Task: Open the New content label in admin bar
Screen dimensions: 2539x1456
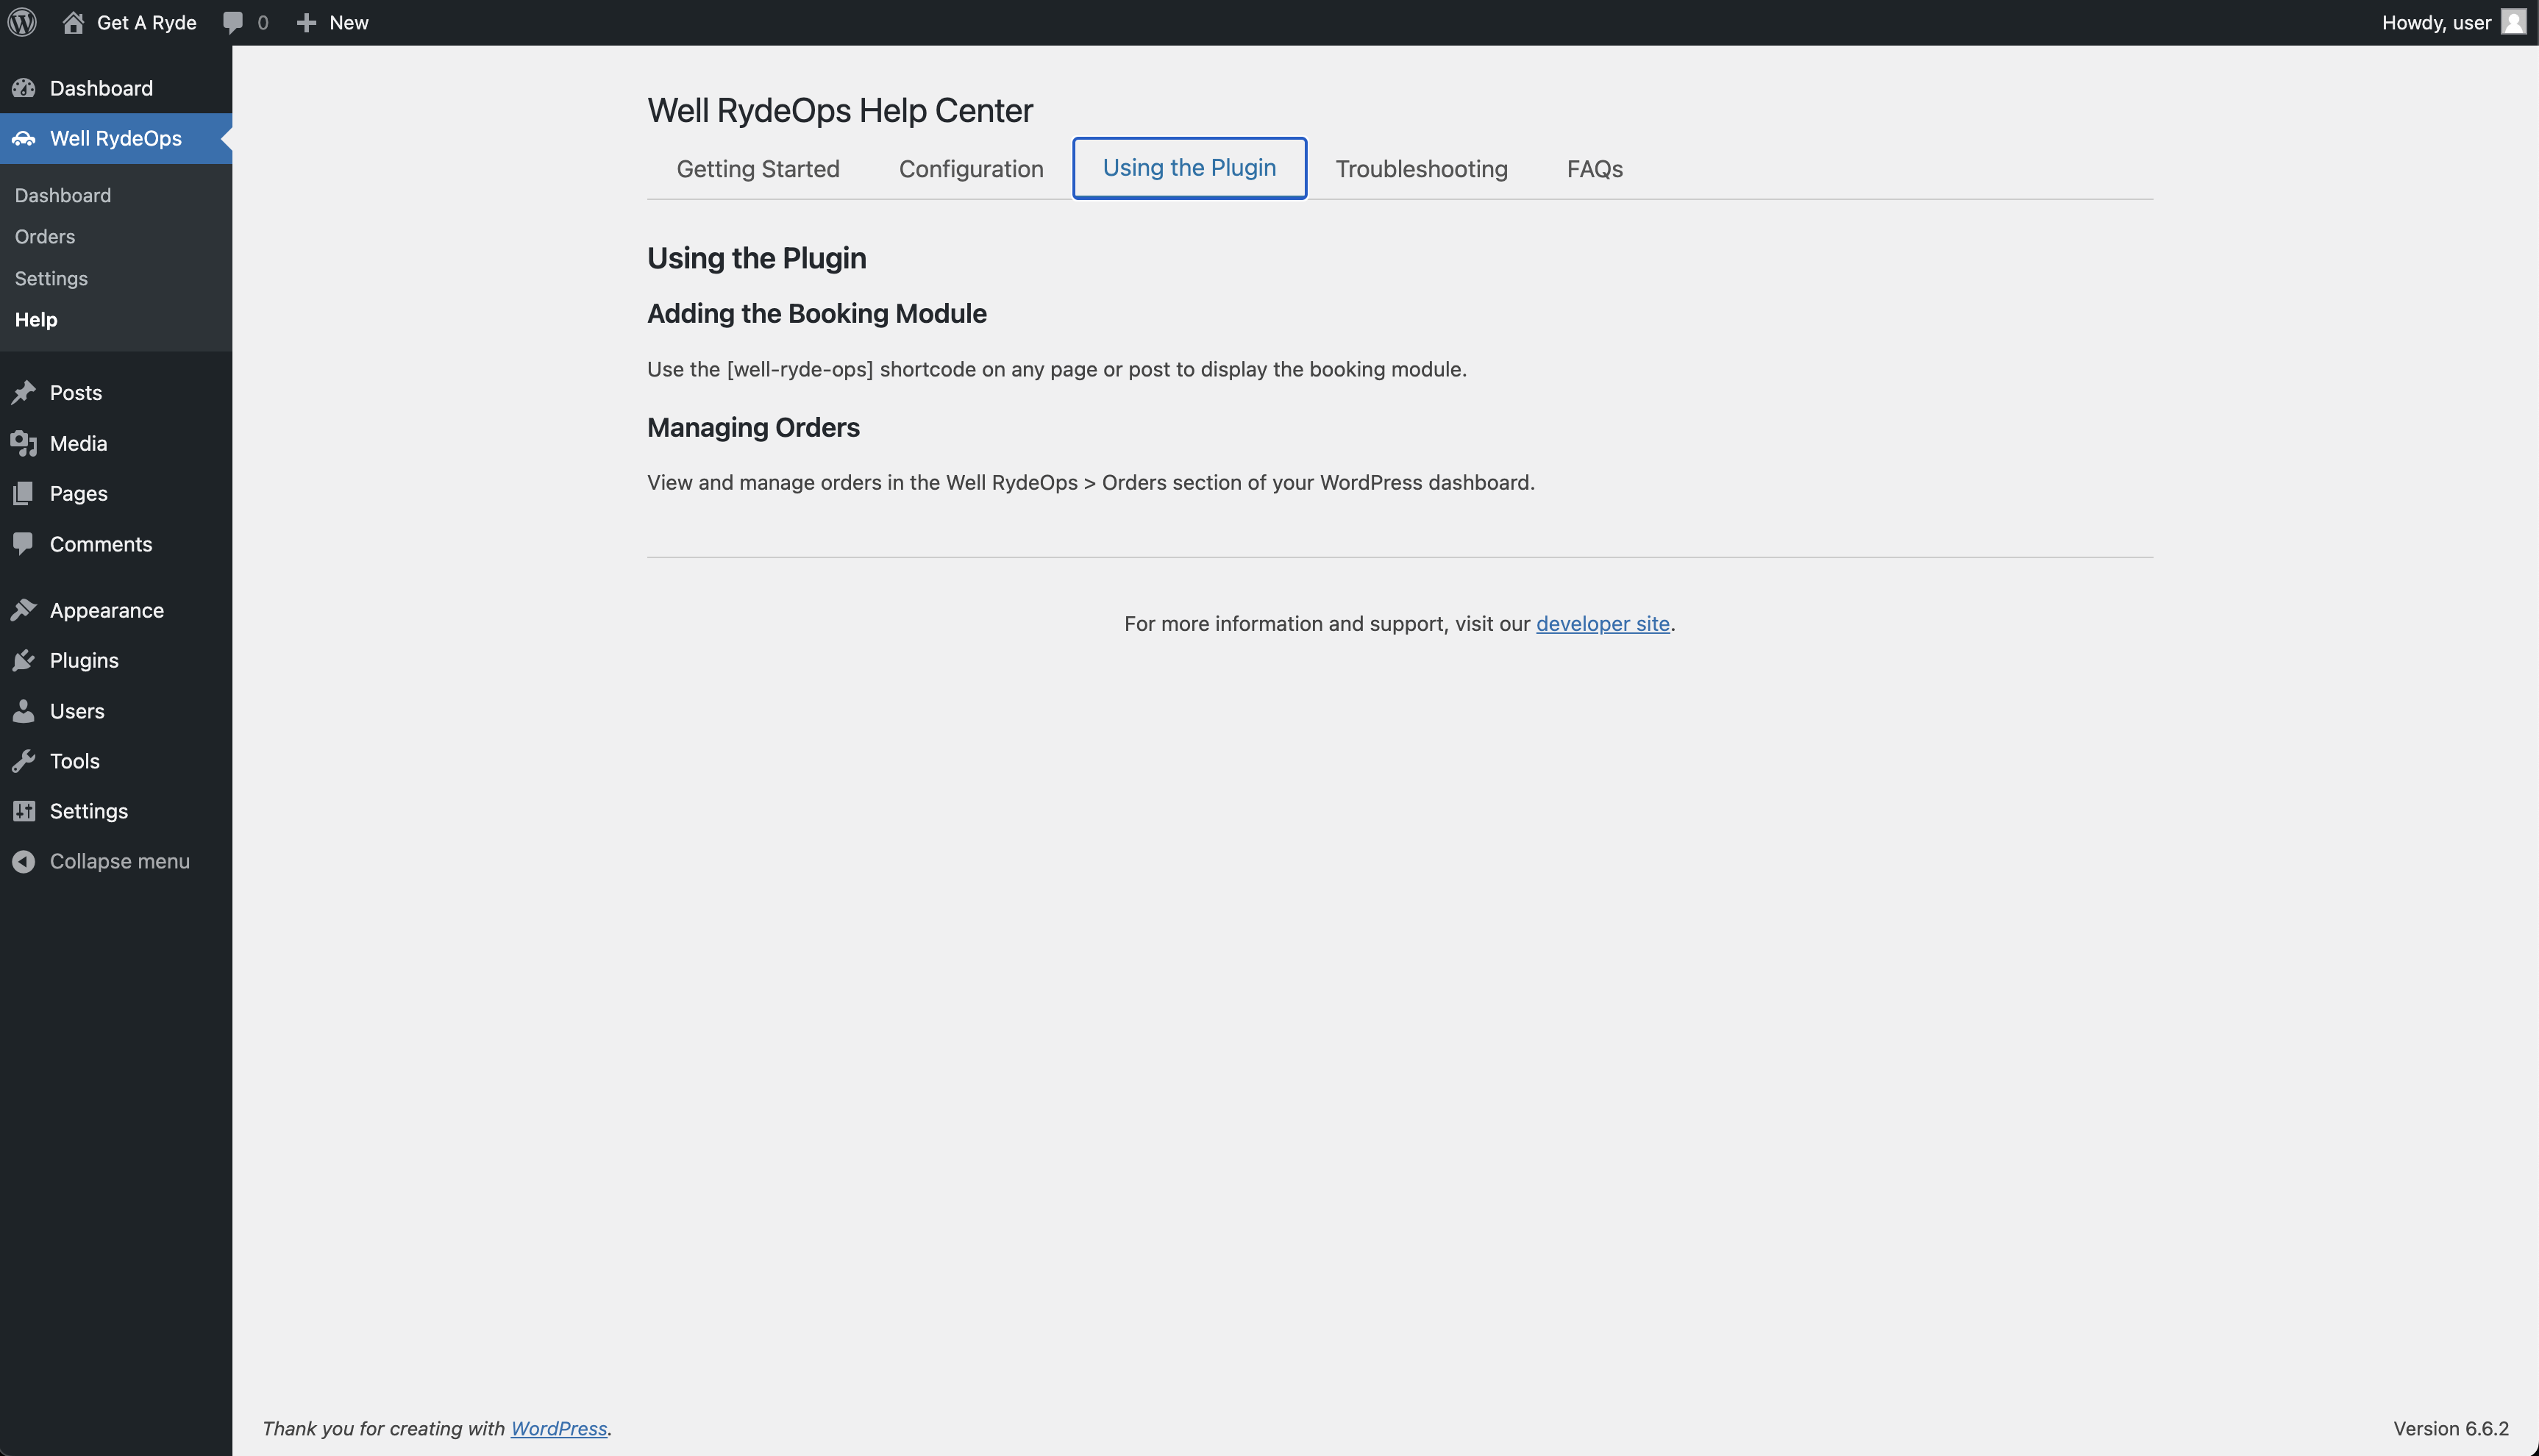Action: point(349,22)
